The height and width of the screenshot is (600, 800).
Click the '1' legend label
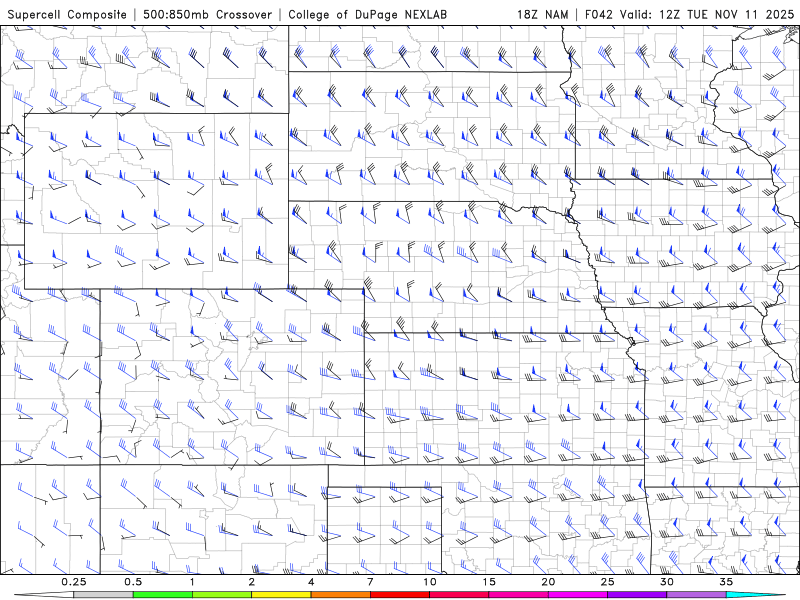pyautogui.click(x=192, y=582)
